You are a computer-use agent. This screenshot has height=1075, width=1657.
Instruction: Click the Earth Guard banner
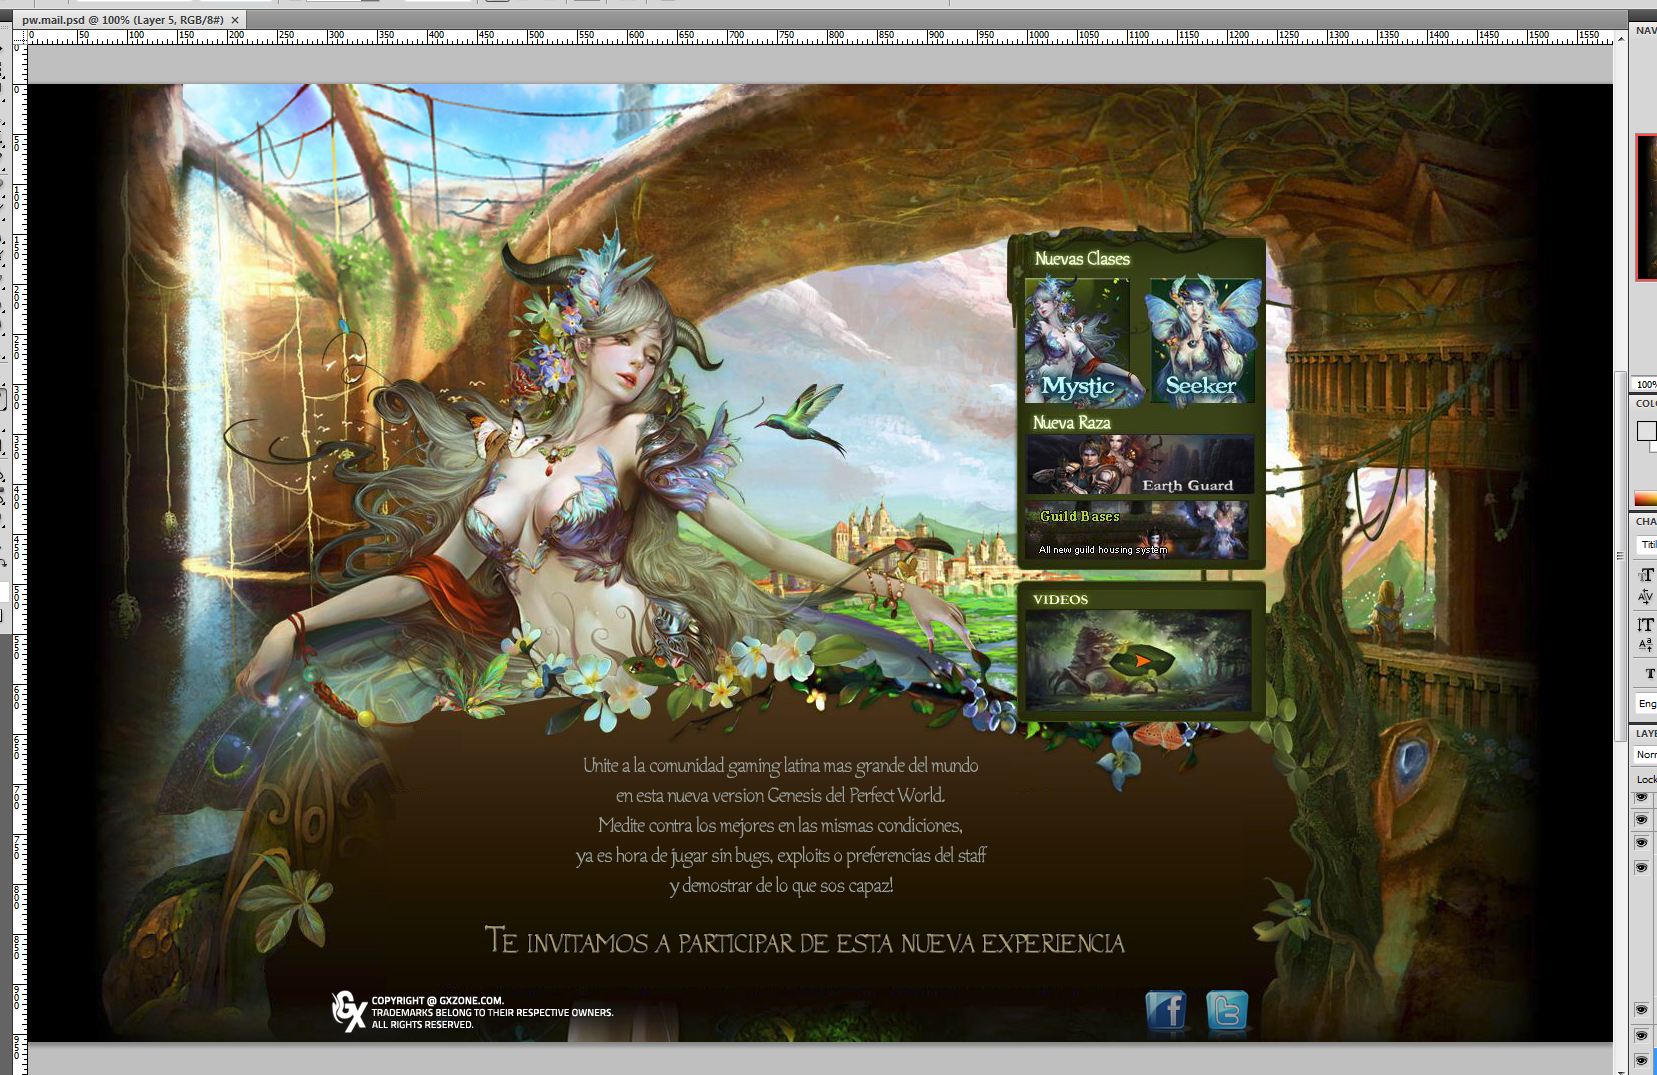point(1140,464)
